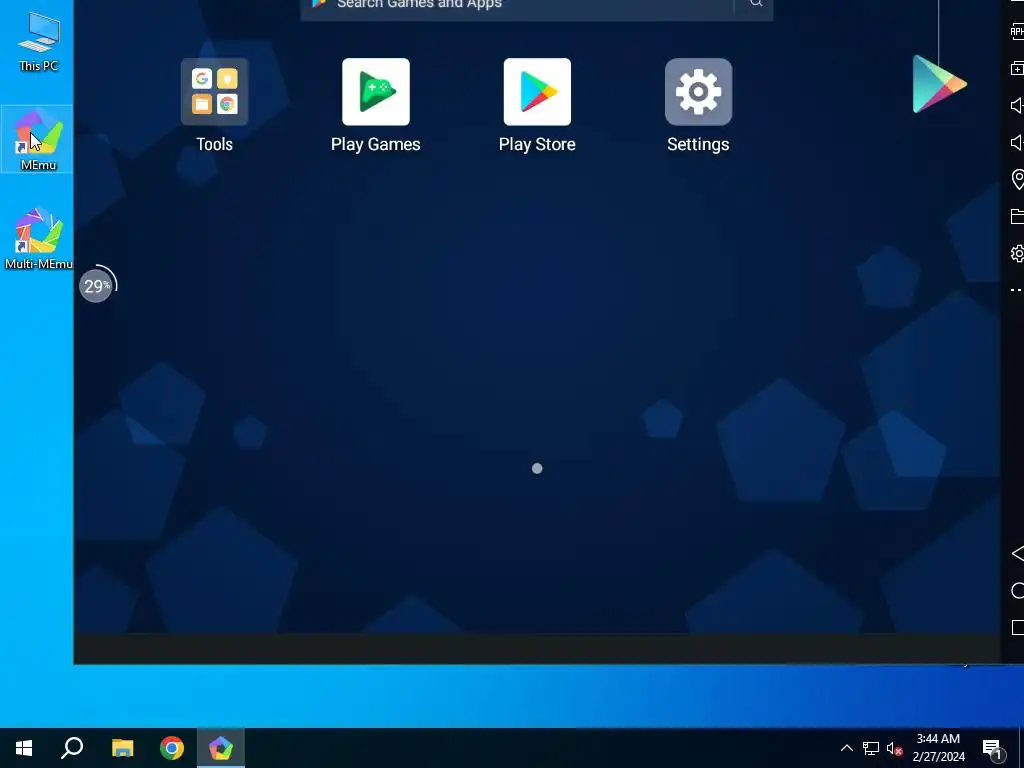Image resolution: width=1024 pixels, height=768 pixels.
Task: Click the 29% memory cleaner circle
Action: point(97,285)
